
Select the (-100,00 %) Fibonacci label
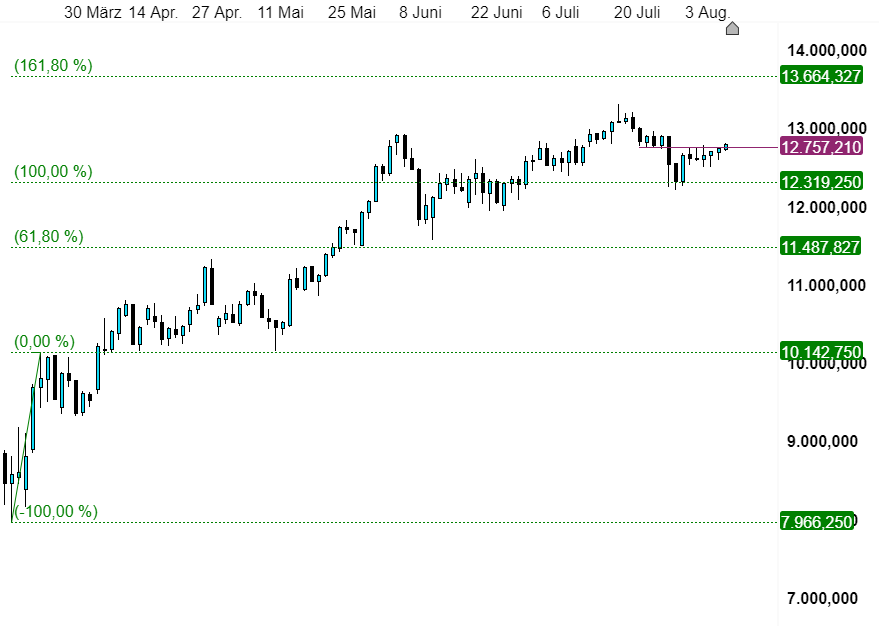pos(56,511)
